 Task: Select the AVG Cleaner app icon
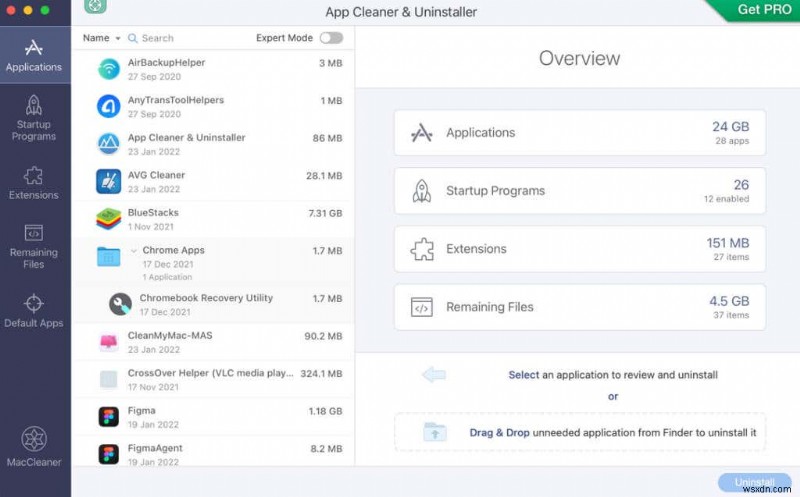(x=109, y=181)
